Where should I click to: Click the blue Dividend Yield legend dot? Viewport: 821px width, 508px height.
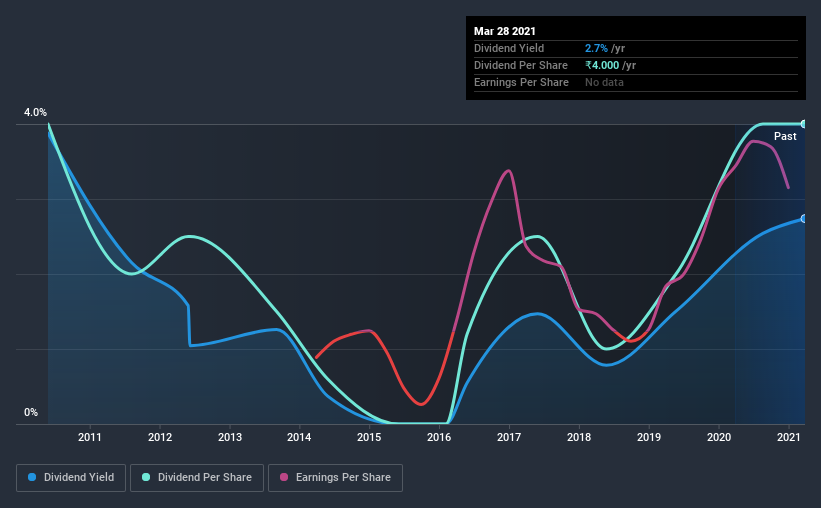click(32, 477)
